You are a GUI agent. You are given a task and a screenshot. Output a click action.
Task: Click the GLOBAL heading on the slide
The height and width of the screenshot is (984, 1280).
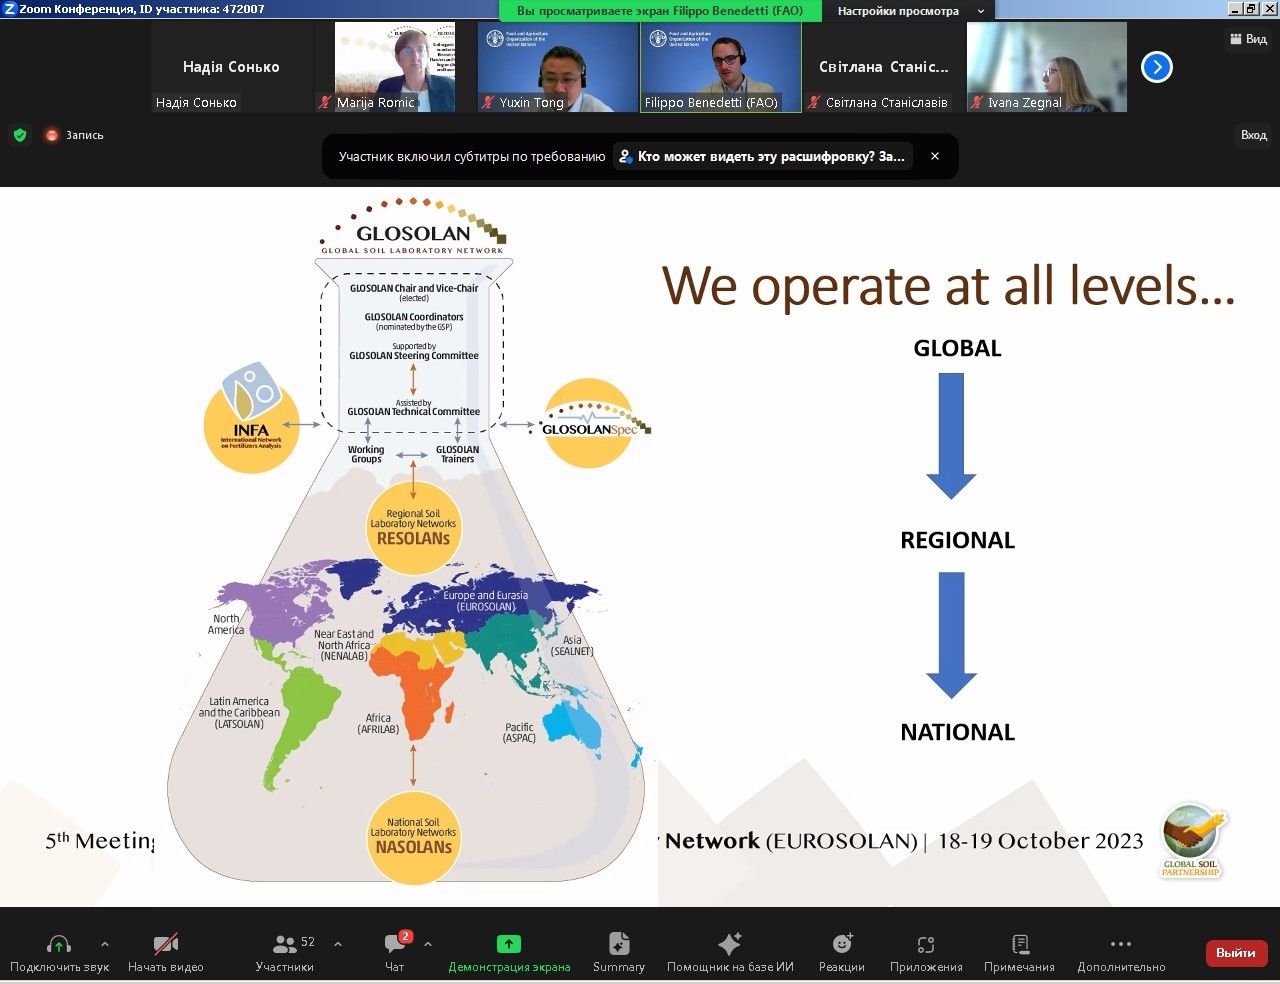957,348
